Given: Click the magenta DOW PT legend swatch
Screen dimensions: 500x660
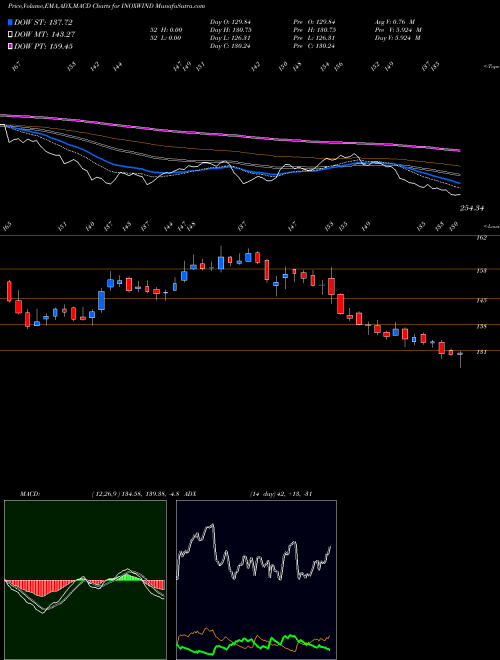Looking at the screenshot, I should coord(10,46).
